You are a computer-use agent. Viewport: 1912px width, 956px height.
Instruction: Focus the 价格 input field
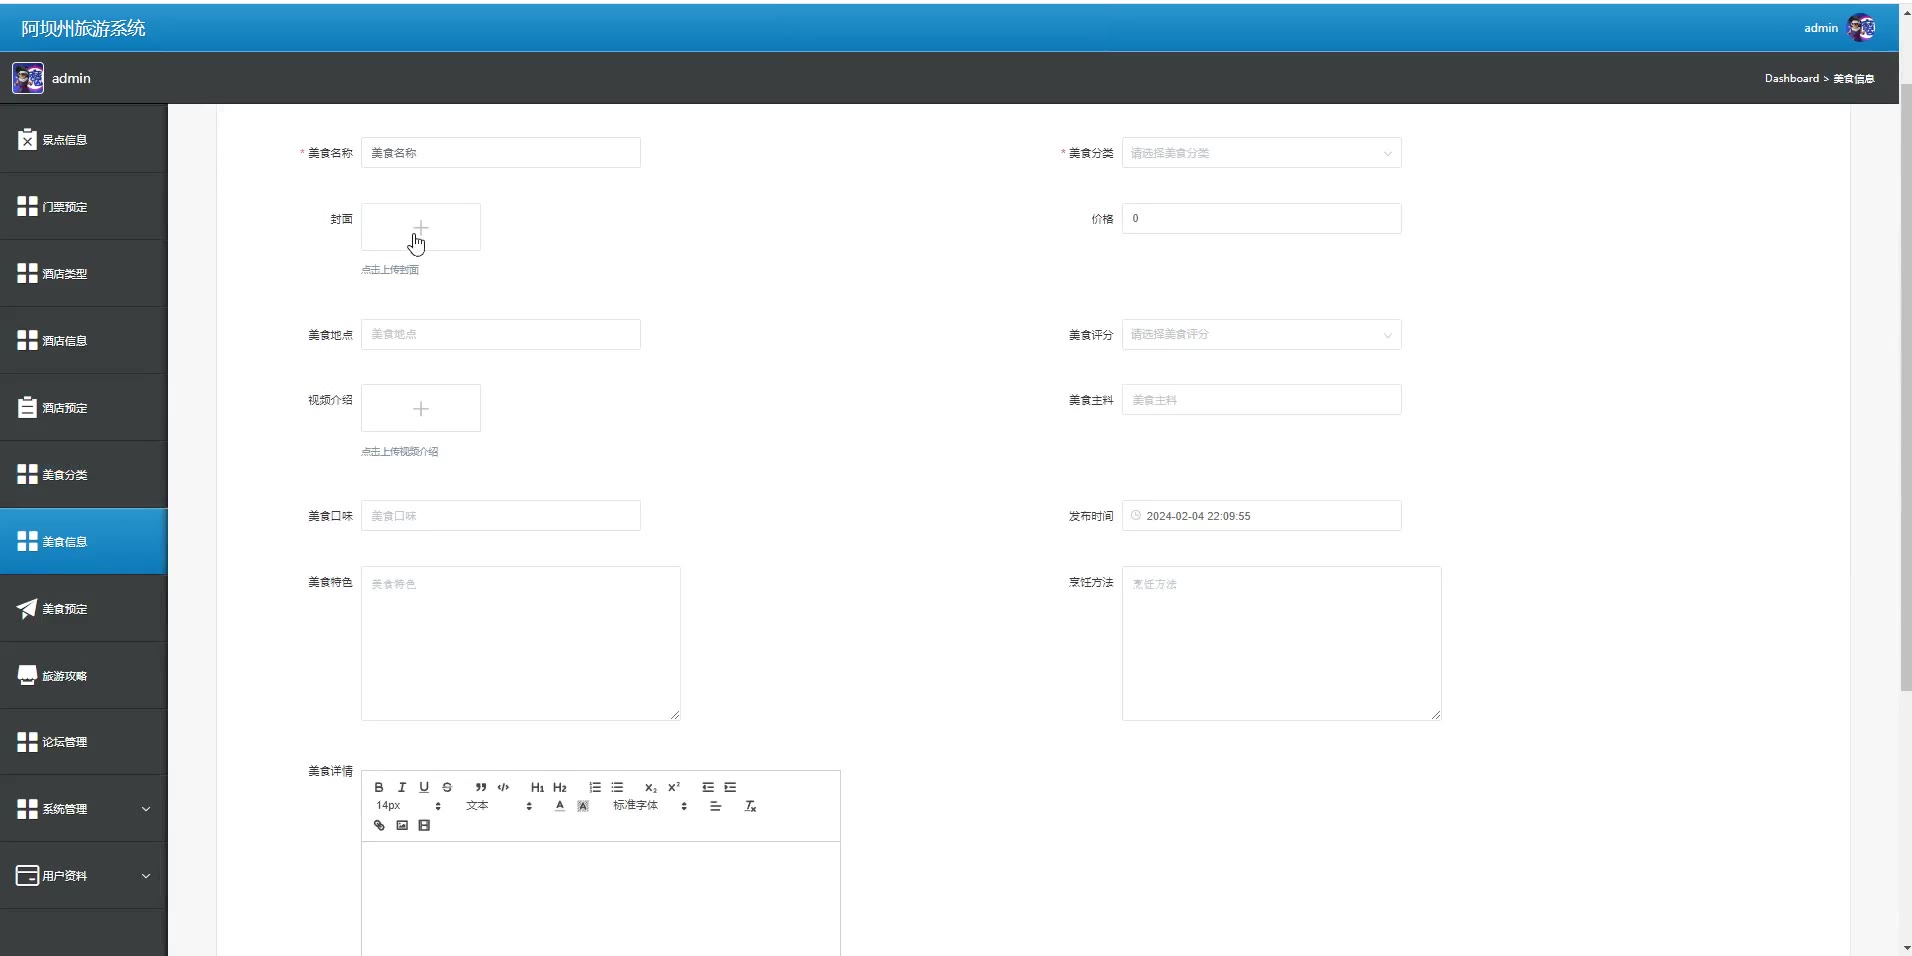[x=1261, y=218]
